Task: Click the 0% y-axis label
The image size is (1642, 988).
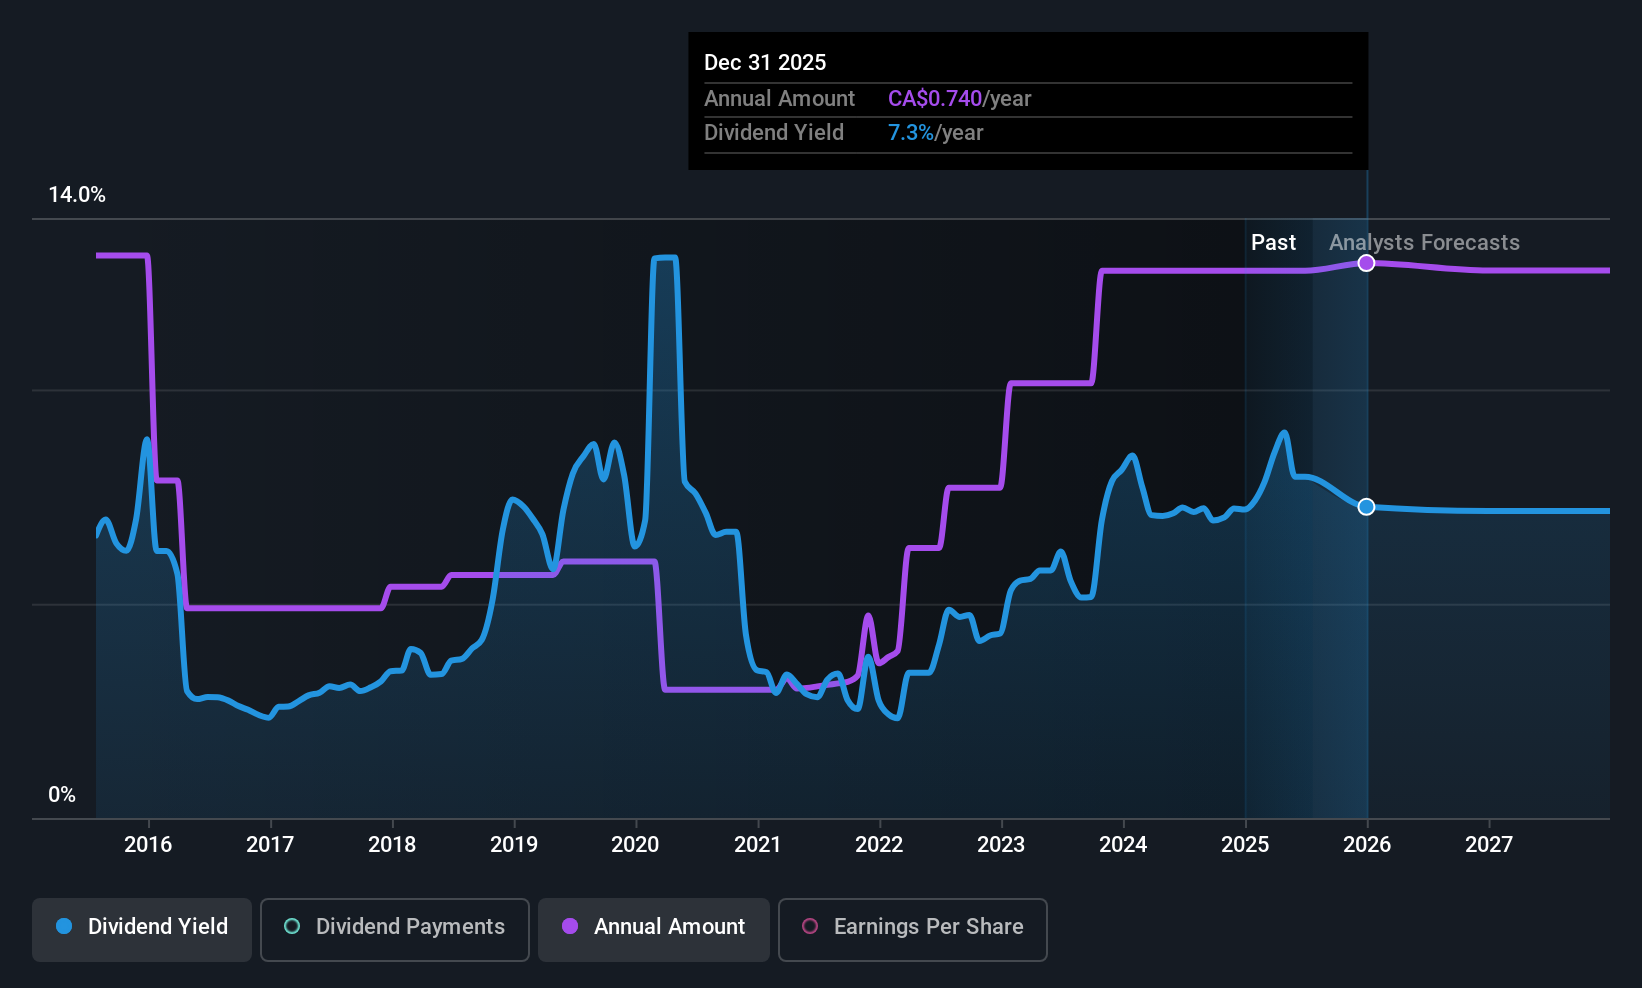Action: [62, 795]
